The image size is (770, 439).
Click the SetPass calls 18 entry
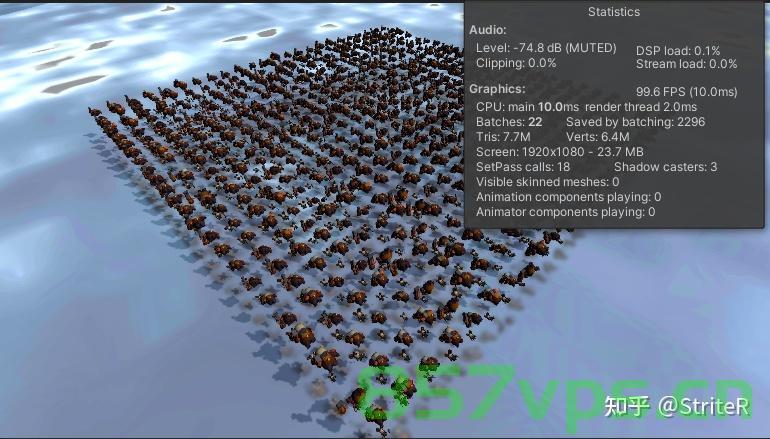click(523, 167)
